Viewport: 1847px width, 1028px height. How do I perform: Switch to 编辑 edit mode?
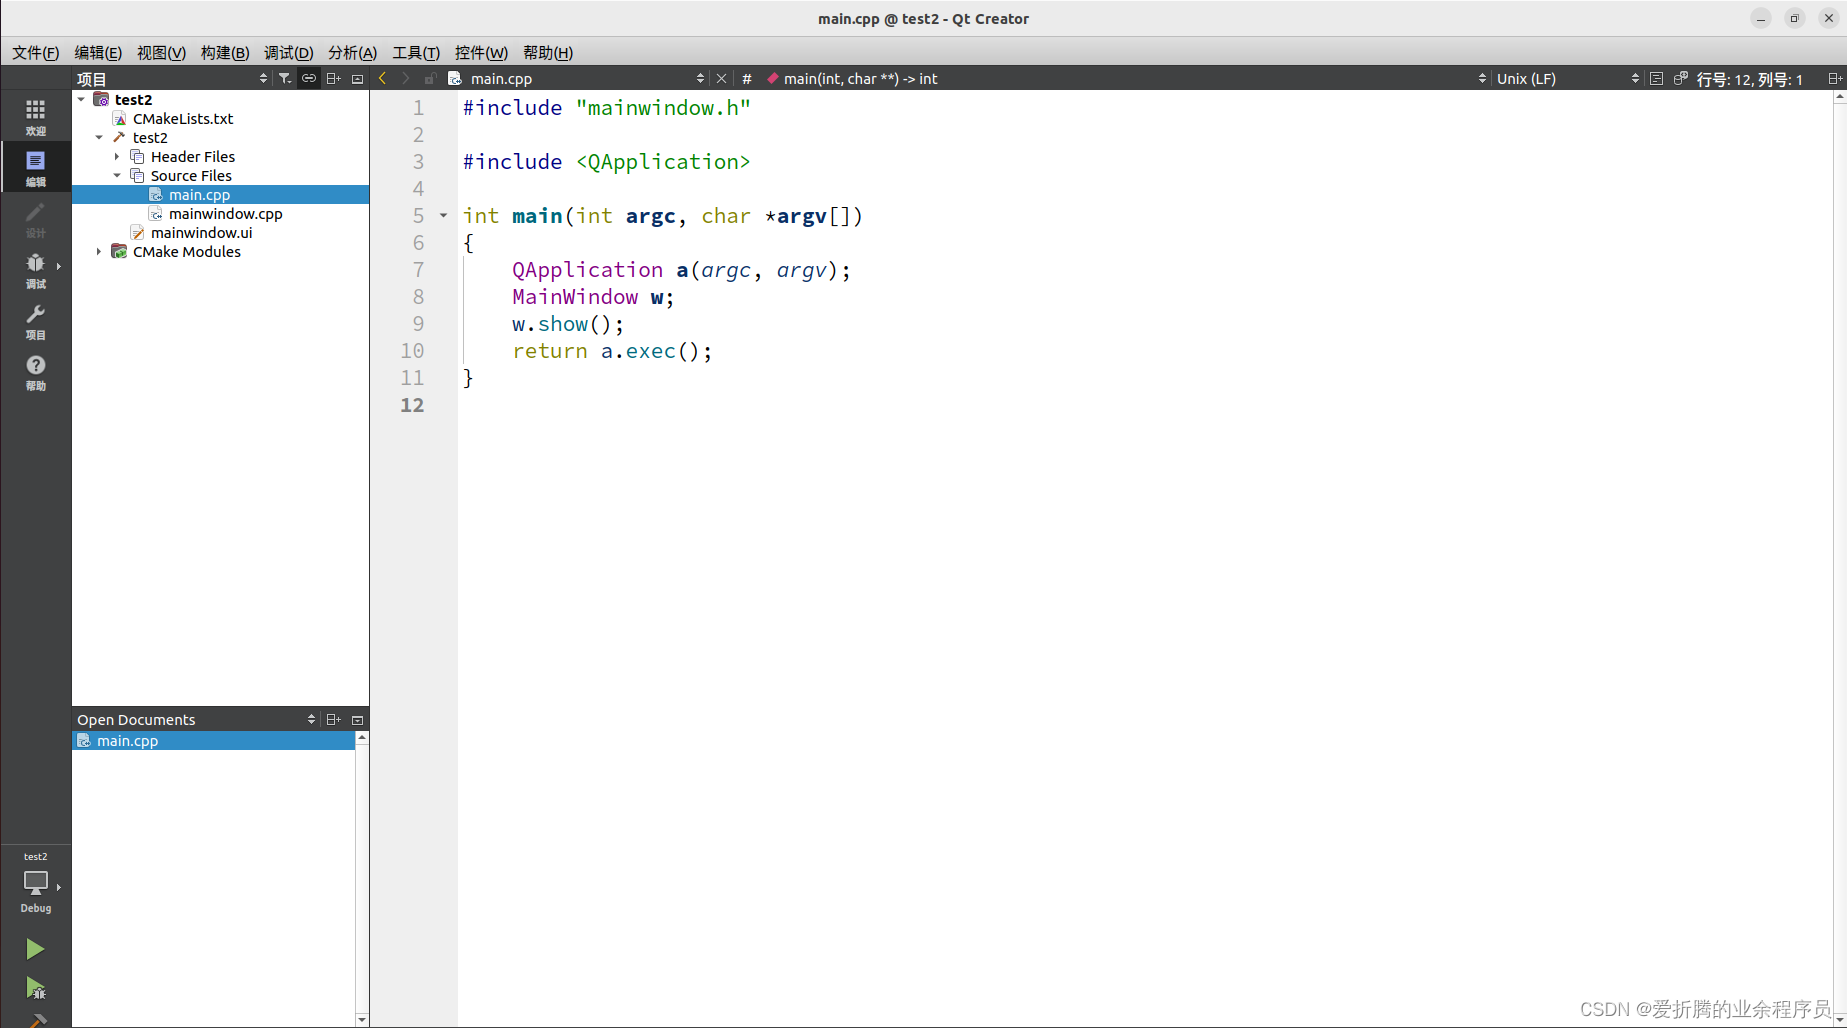tap(35, 167)
